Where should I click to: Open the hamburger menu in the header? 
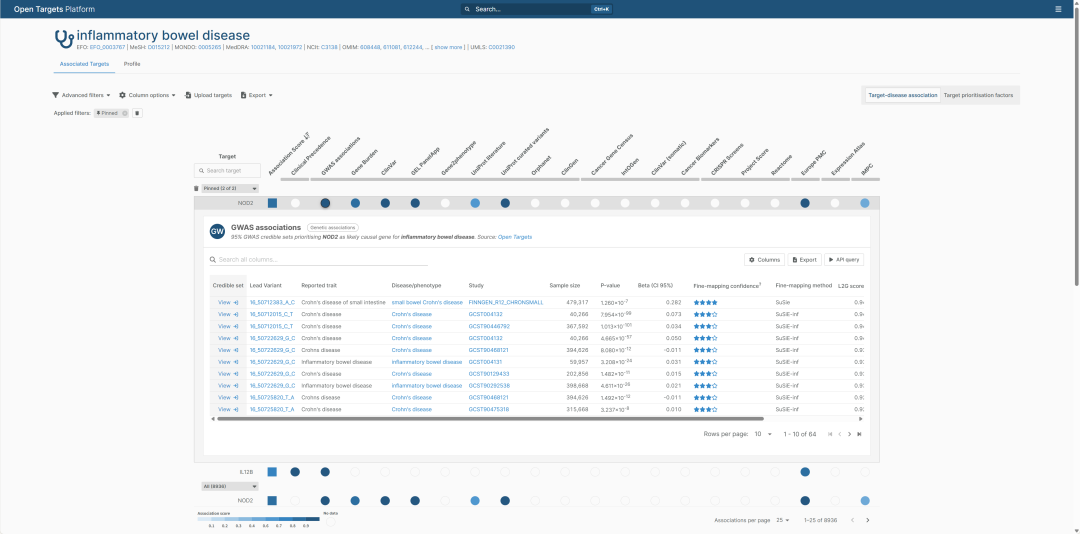tap(1058, 9)
